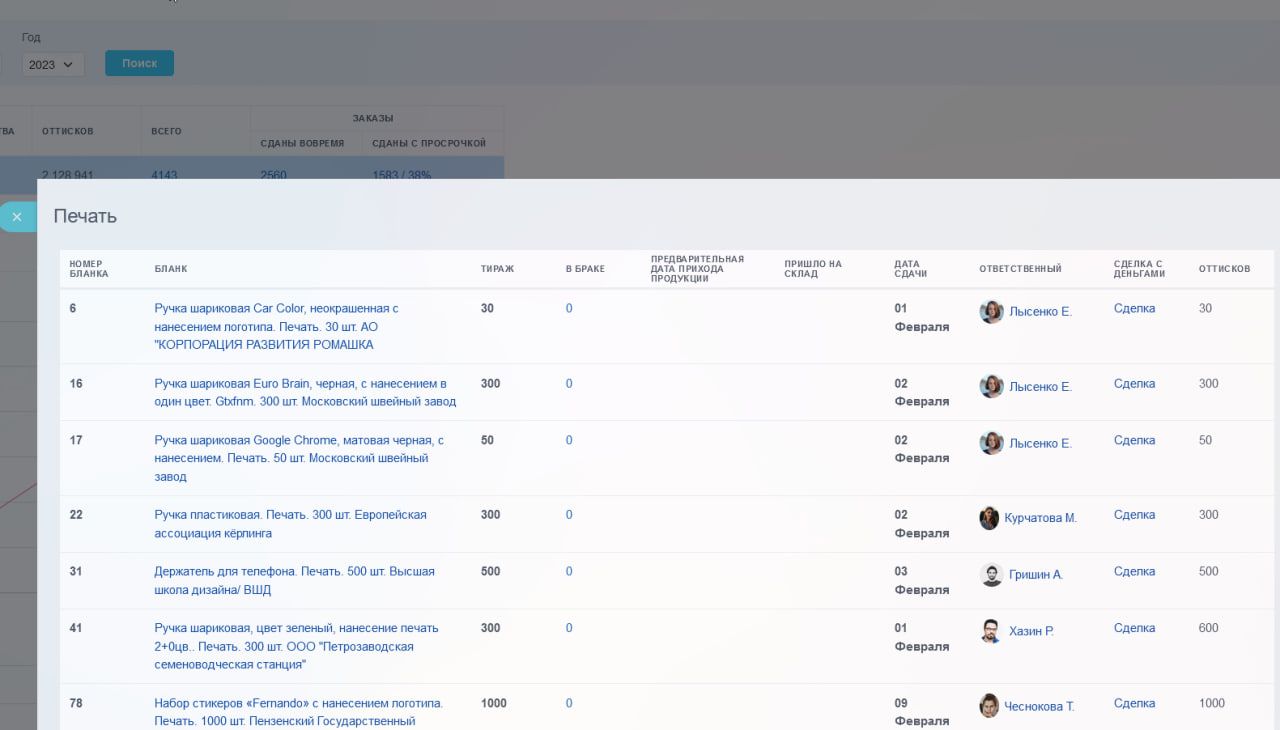The width and height of the screenshot is (1280, 730).
Task: Click Лысенко Е. avatar in row 16
Action: pos(991,386)
